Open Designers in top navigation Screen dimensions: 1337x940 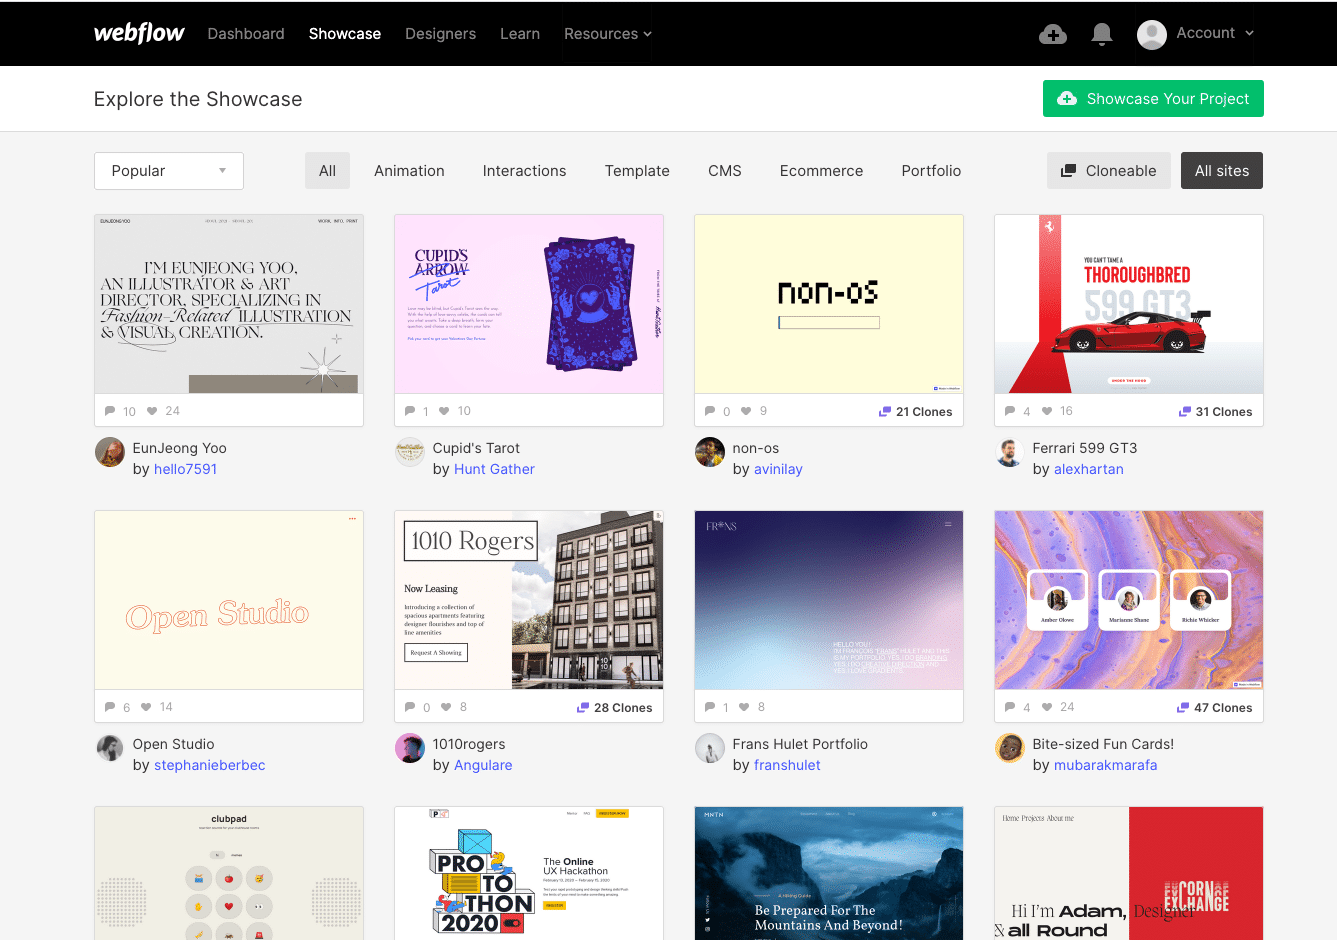pos(440,34)
